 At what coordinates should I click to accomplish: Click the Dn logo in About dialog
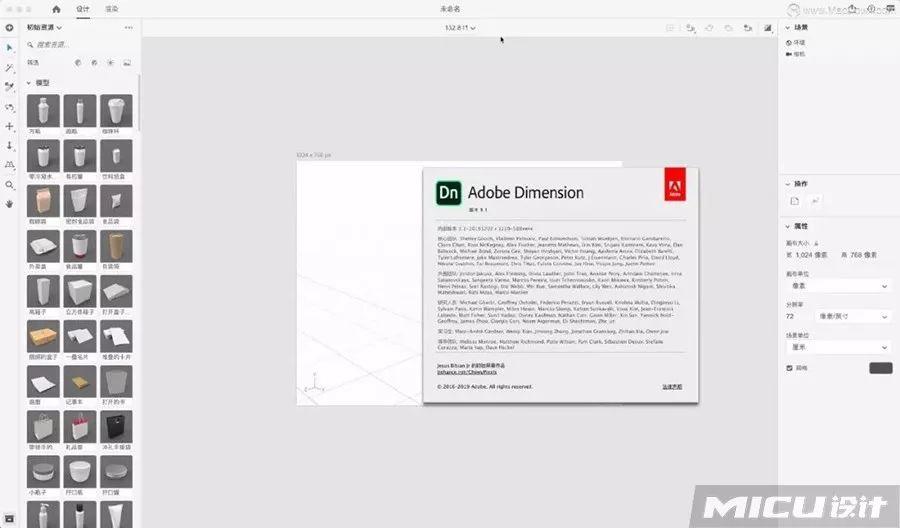point(448,193)
